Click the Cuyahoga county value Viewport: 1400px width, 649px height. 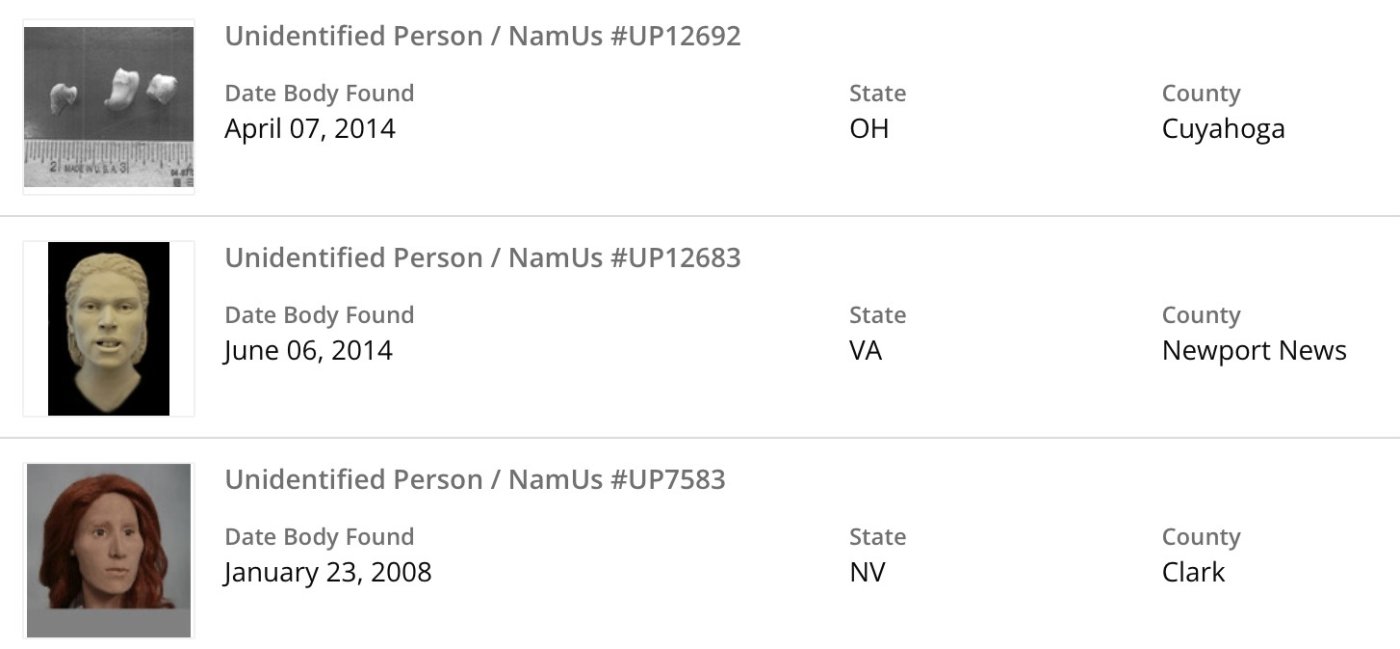coord(1223,130)
